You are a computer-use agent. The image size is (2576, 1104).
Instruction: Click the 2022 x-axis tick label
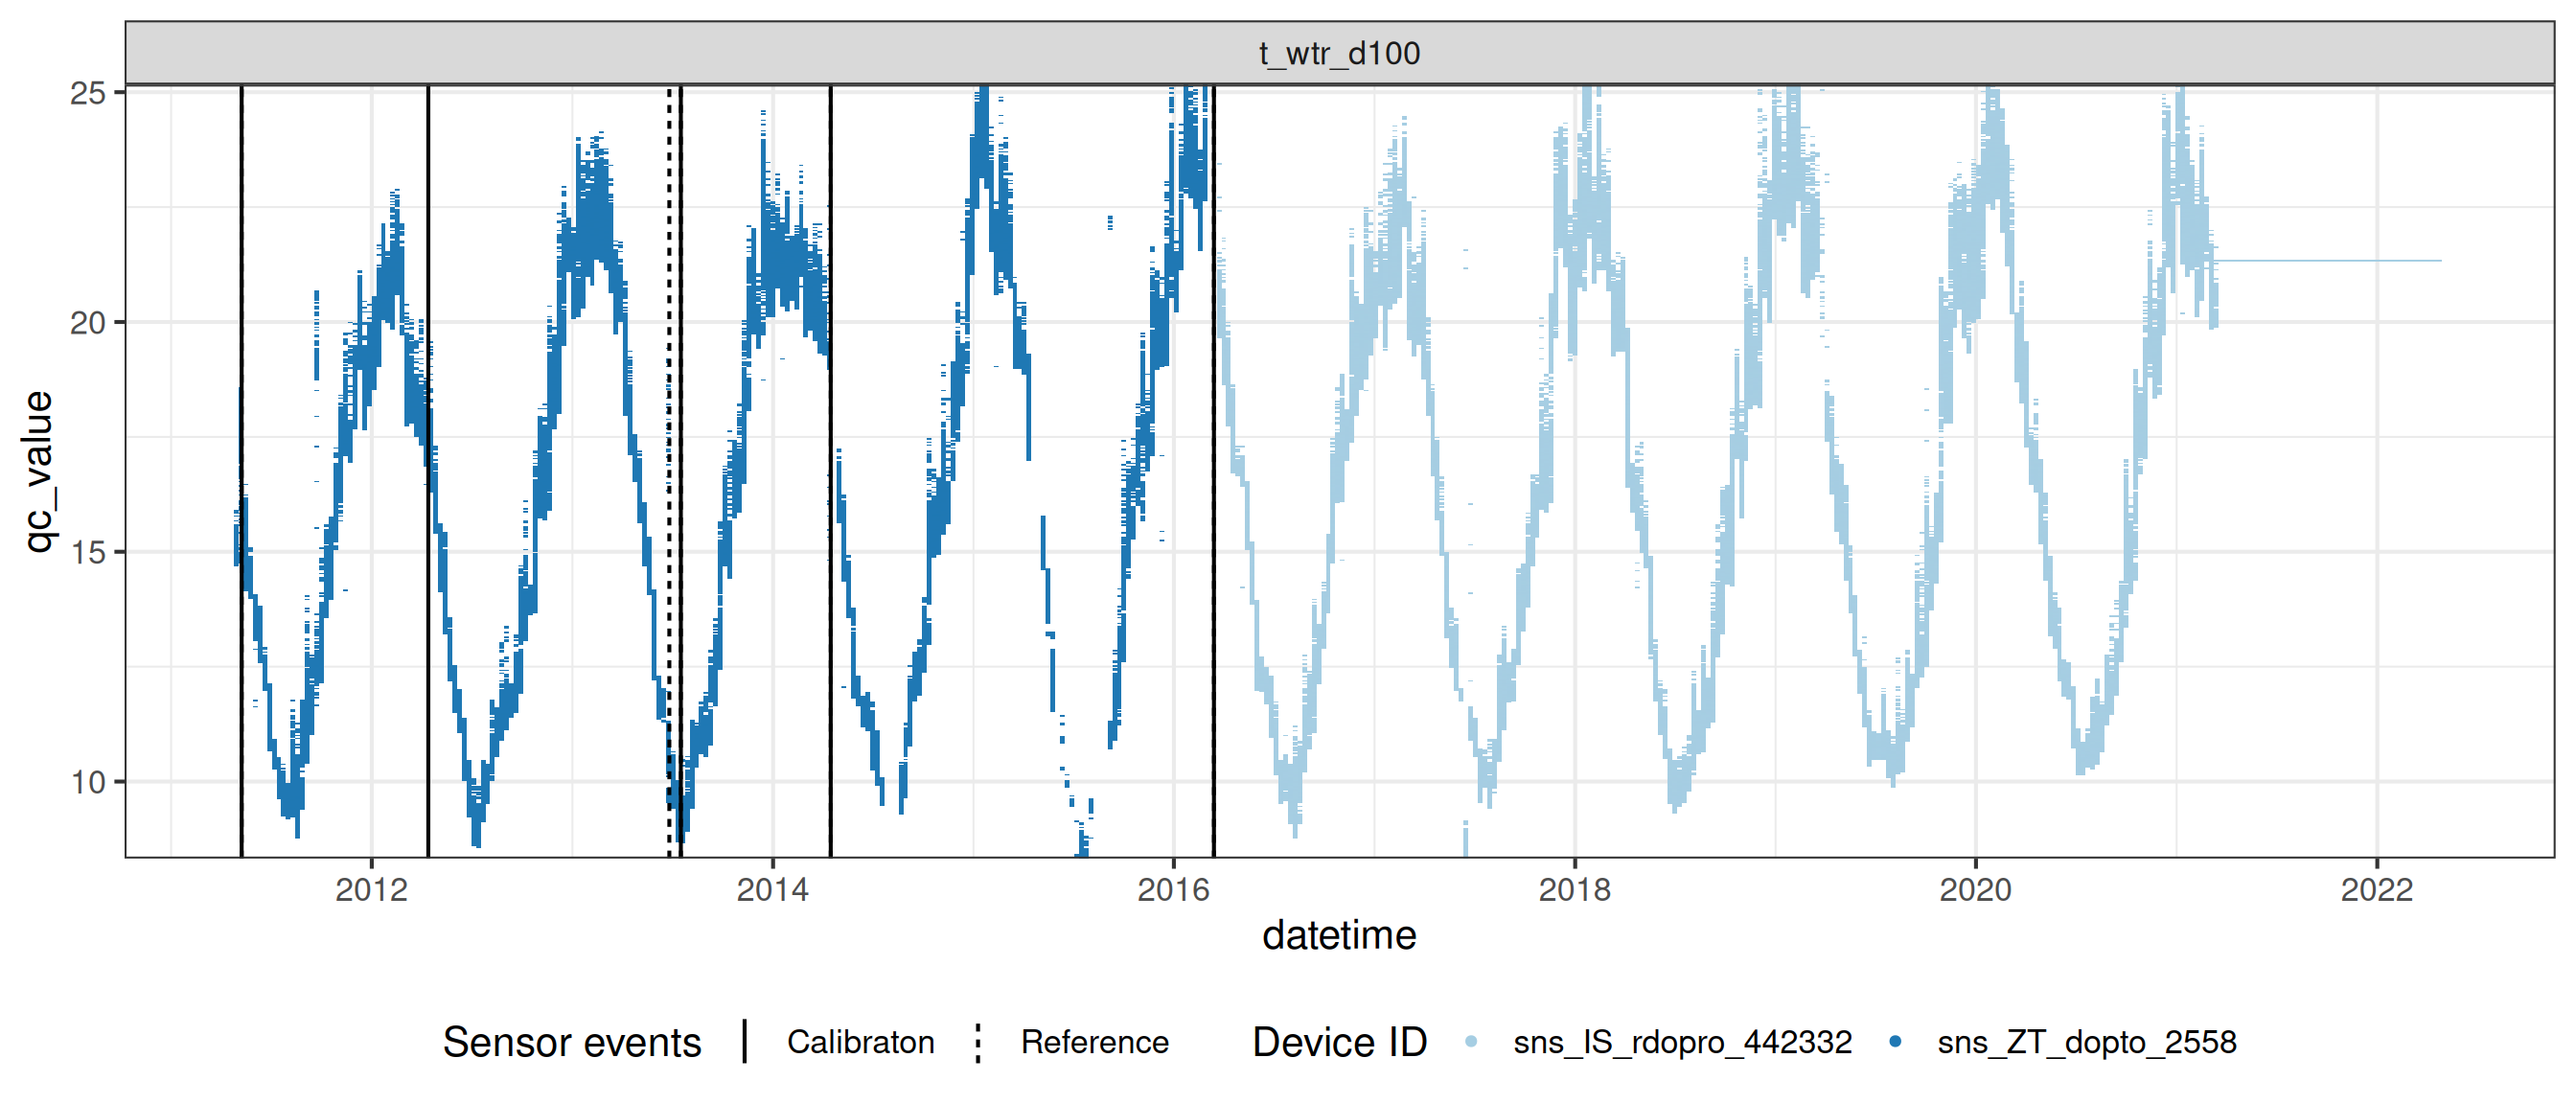(2376, 890)
